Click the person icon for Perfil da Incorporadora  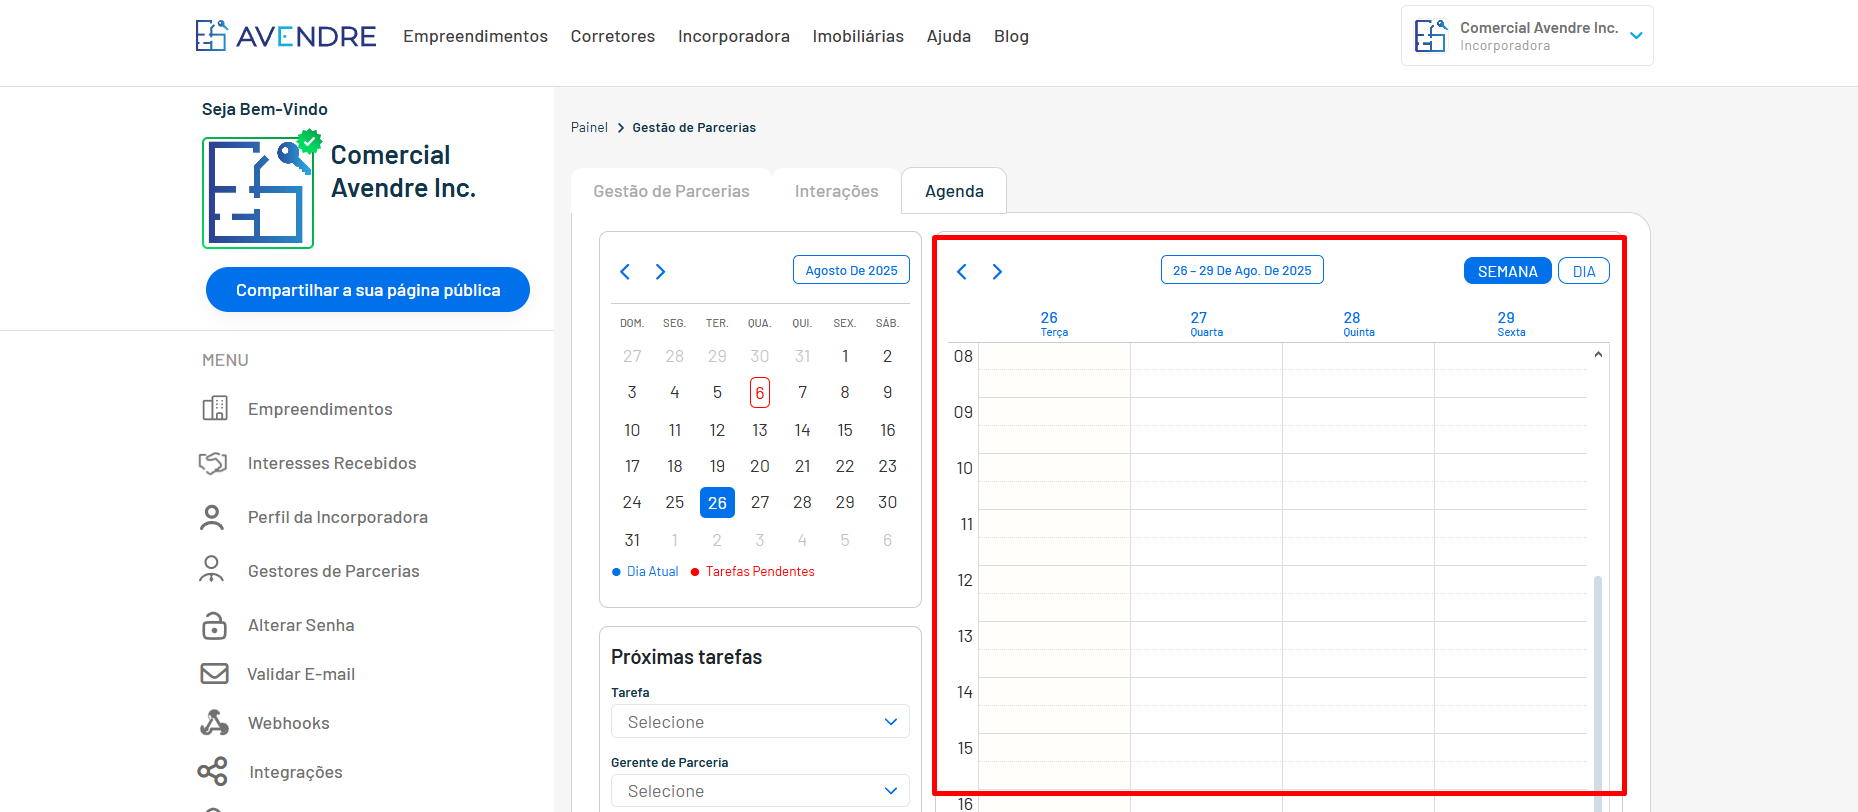pos(212,517)
